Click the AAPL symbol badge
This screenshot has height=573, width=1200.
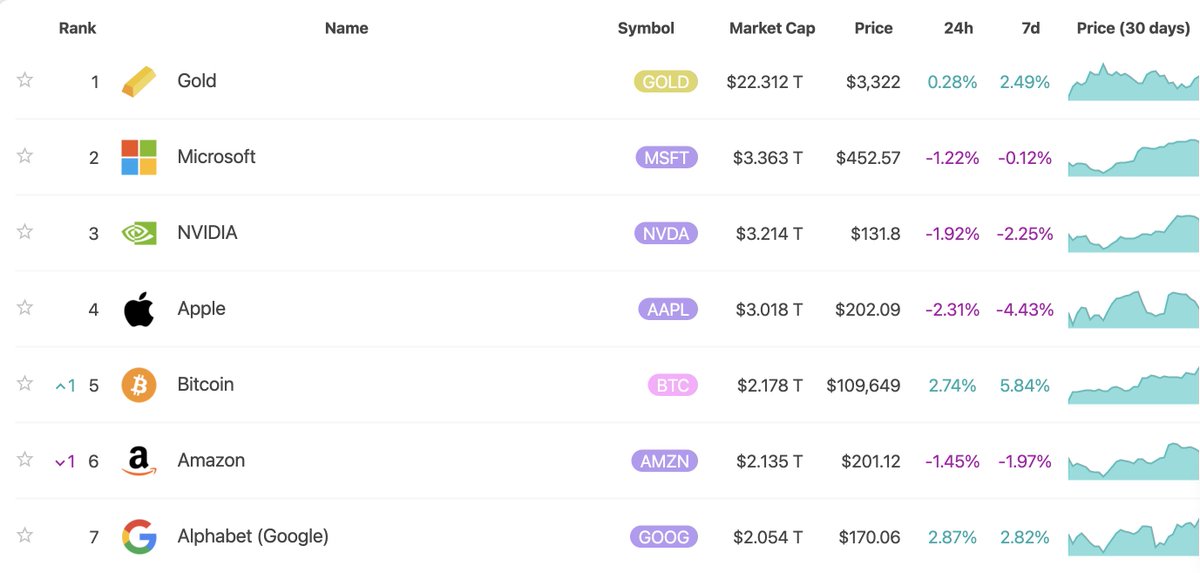pyautogui.click(x=668, y=310)
